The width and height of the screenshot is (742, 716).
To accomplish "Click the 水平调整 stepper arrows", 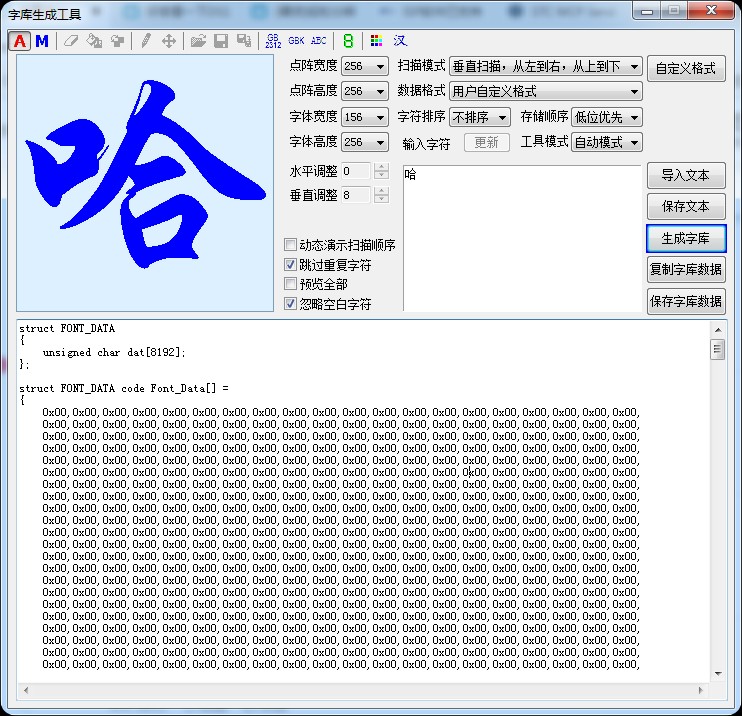I will point(381,171).
